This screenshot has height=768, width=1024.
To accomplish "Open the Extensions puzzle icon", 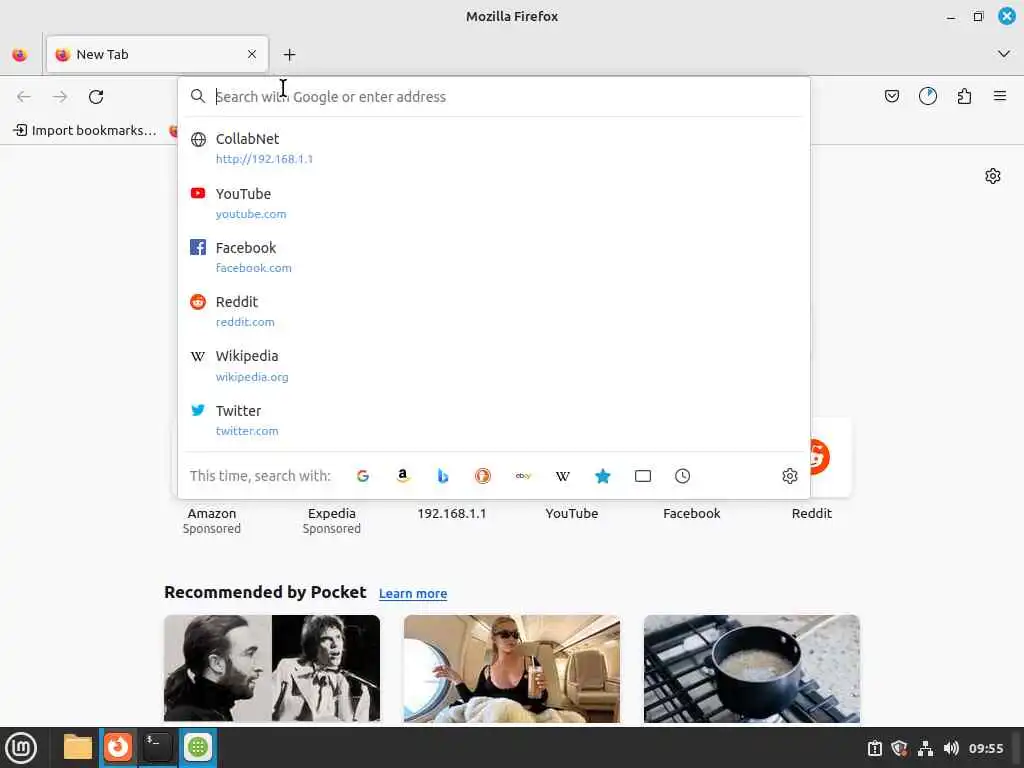I will (964, 97).
